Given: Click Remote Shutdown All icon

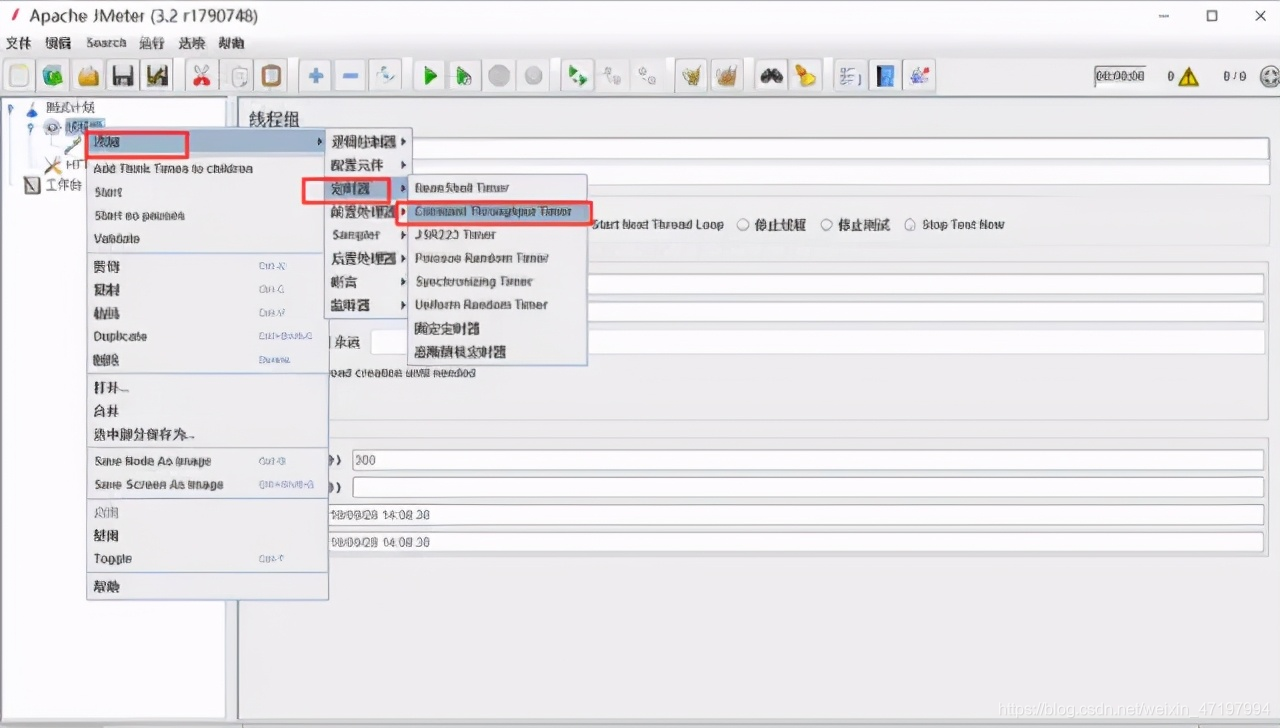Looking at the screenshot, I should point(647,75).
